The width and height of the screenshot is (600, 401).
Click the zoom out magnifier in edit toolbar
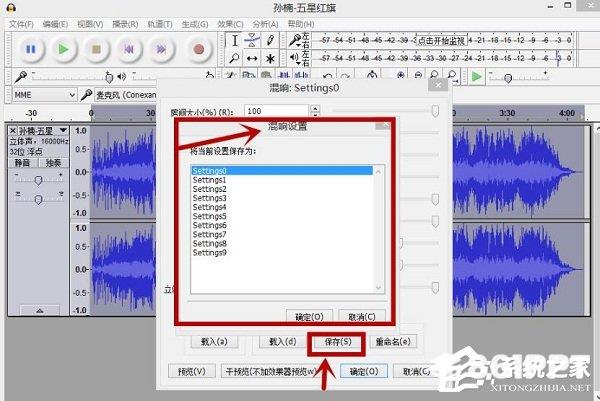[x=418, y=75]
